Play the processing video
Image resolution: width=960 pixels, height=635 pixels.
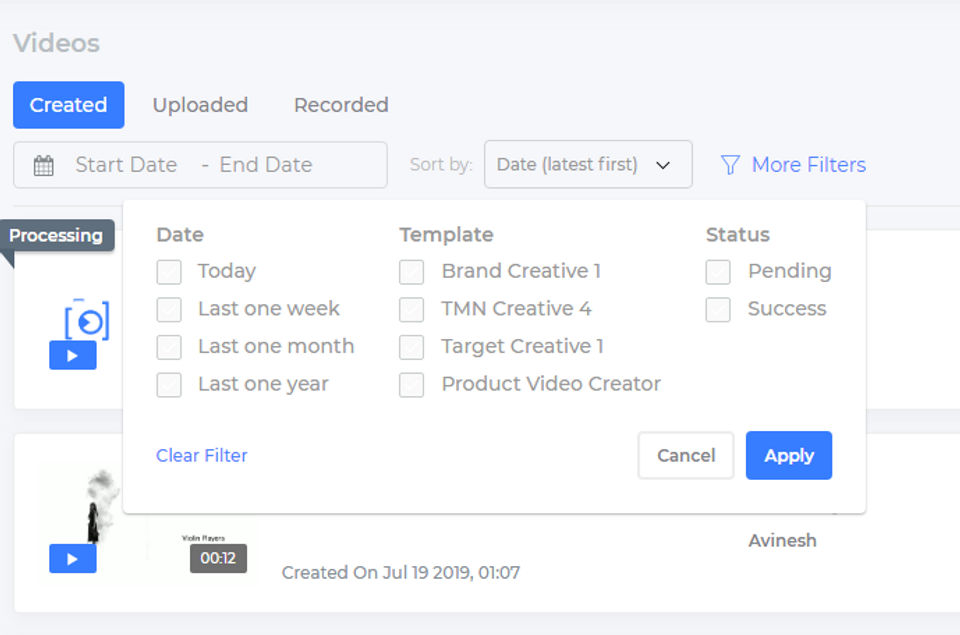72,355
